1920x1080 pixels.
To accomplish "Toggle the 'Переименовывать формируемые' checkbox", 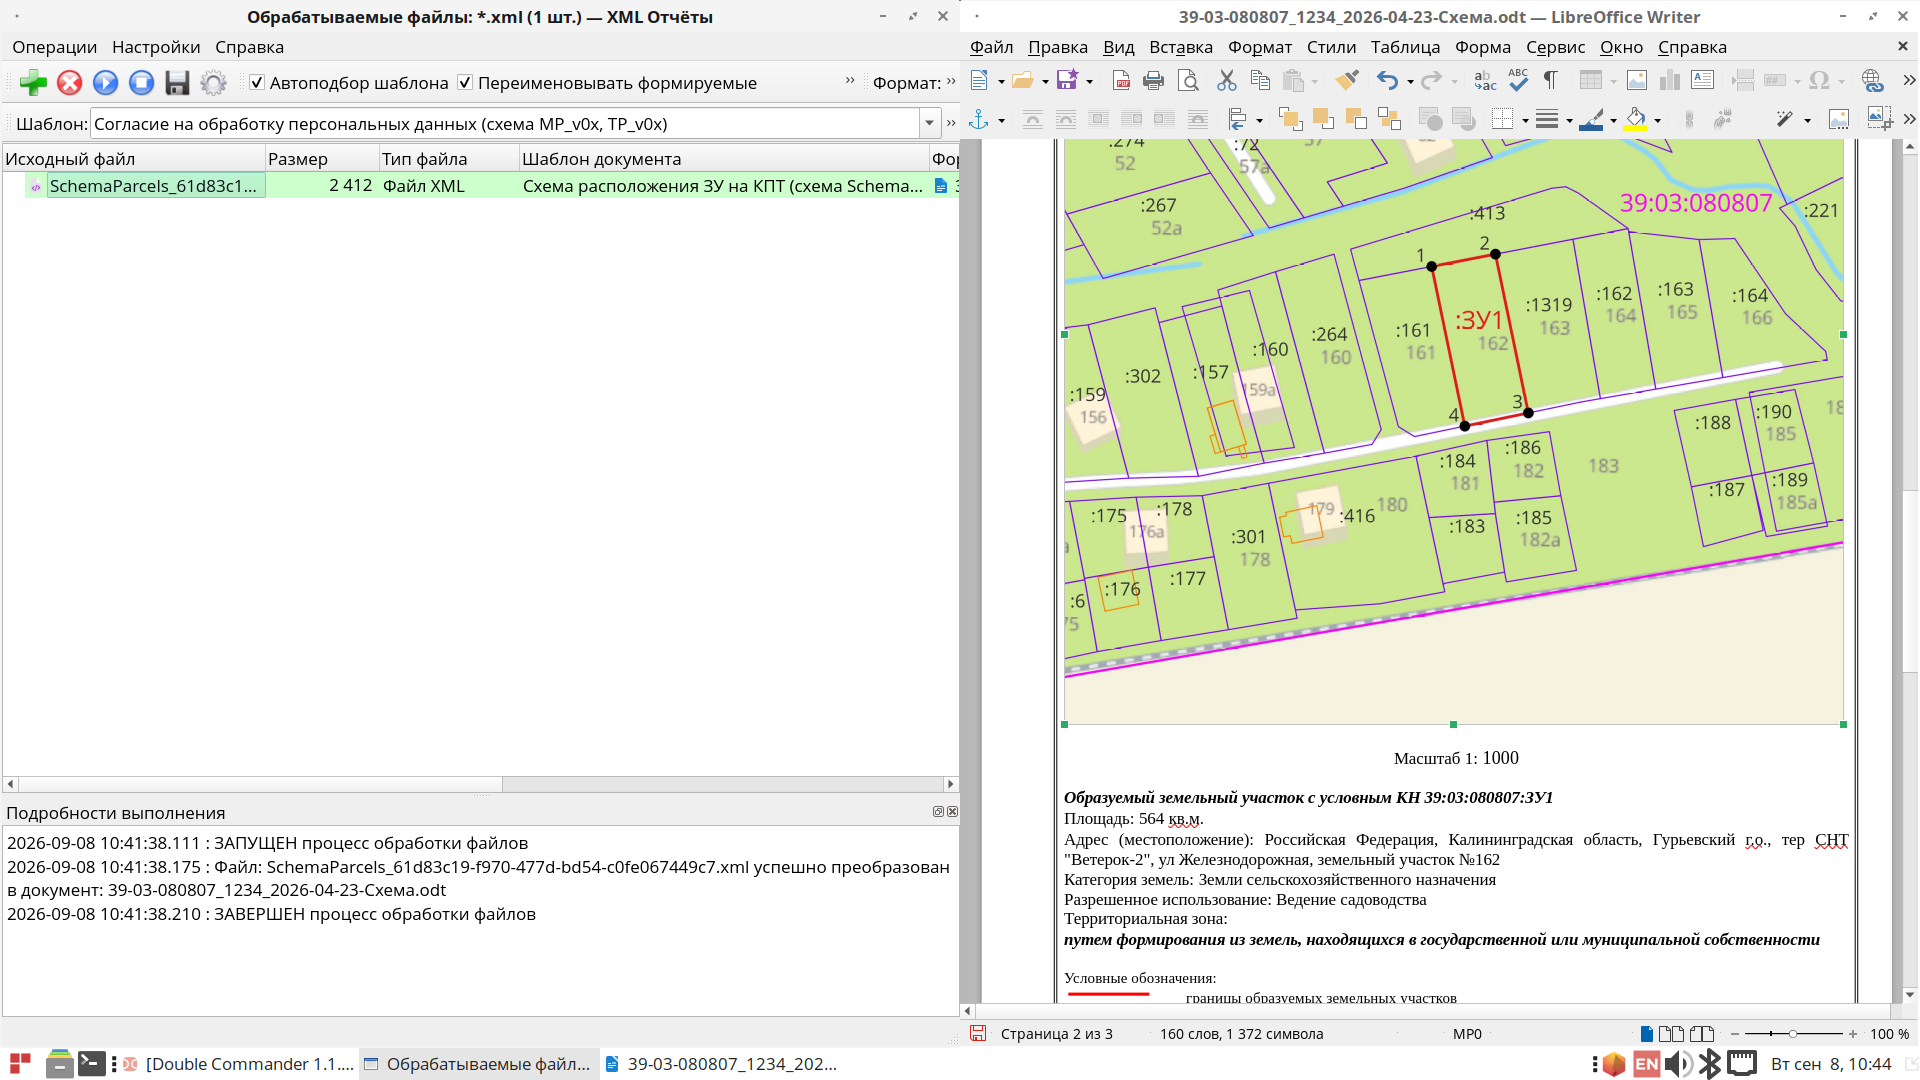I will 465,82.
